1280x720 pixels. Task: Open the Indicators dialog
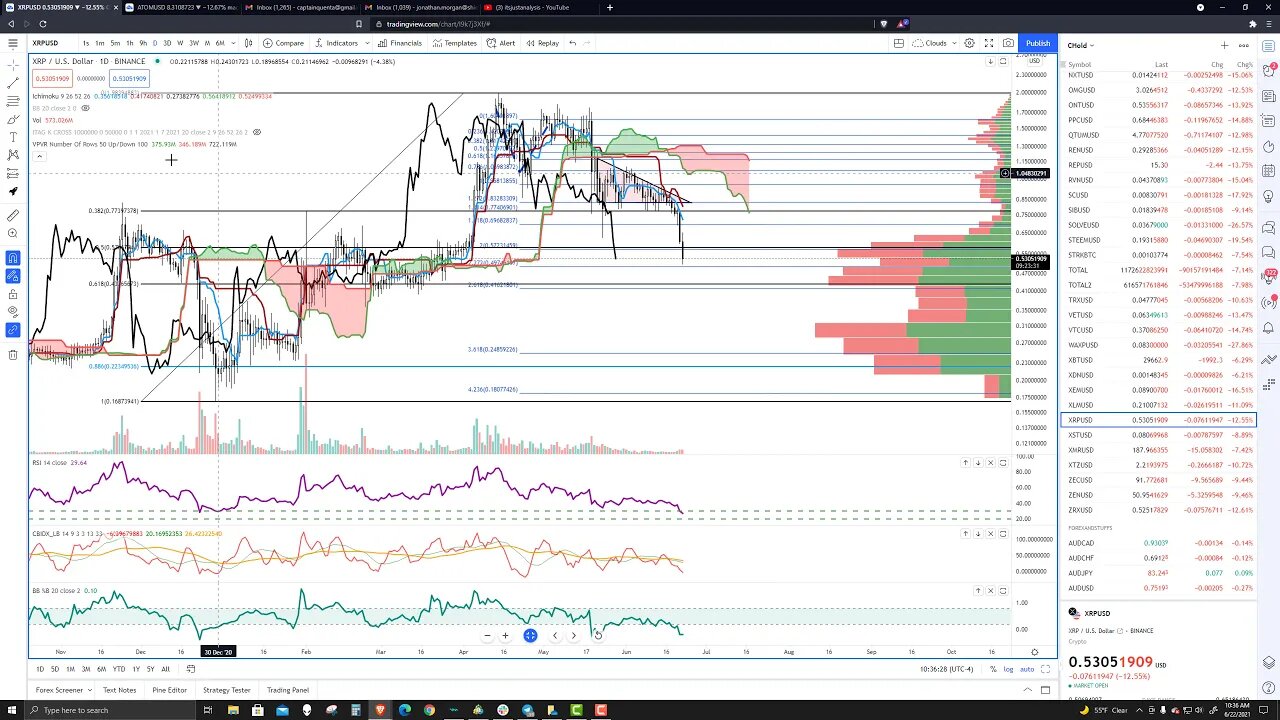click(x=336, y=43)
